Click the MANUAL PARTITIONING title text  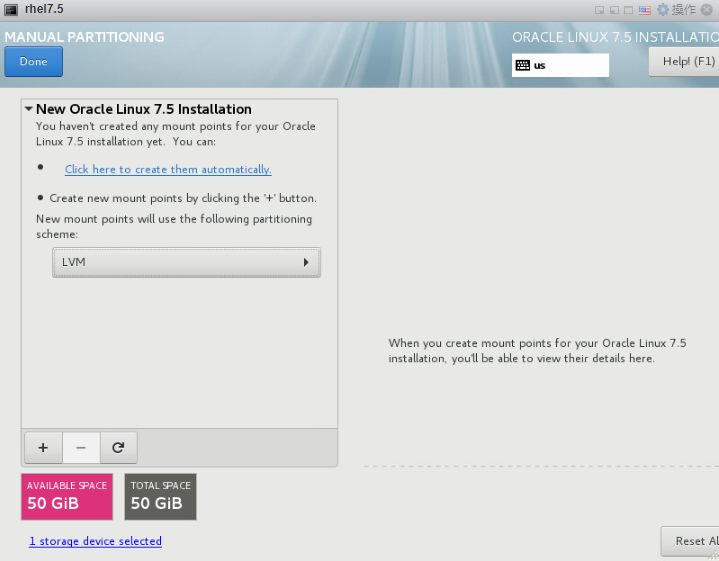tap(84, 37)
